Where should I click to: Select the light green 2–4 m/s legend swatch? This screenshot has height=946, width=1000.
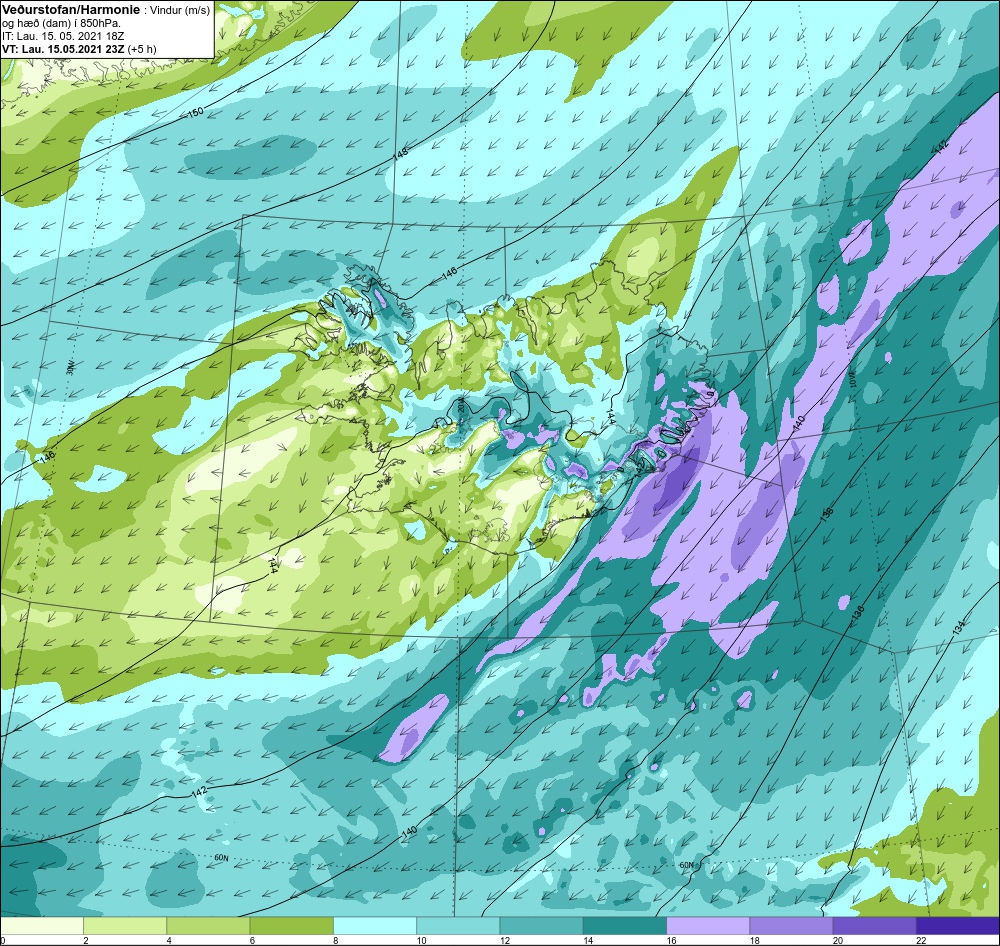125,925
